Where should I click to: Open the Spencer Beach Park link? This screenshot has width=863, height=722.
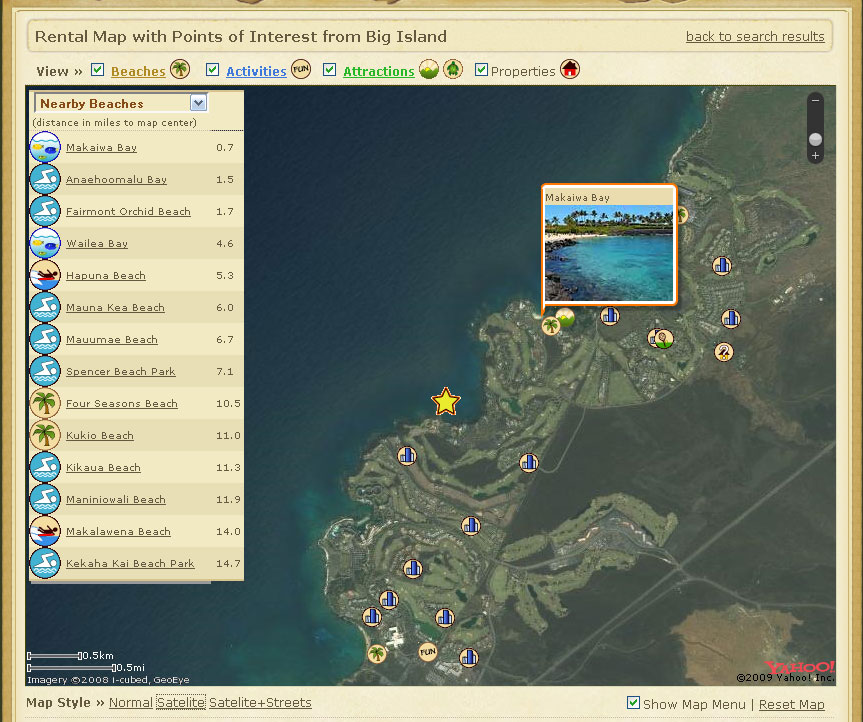pos(121,371)
